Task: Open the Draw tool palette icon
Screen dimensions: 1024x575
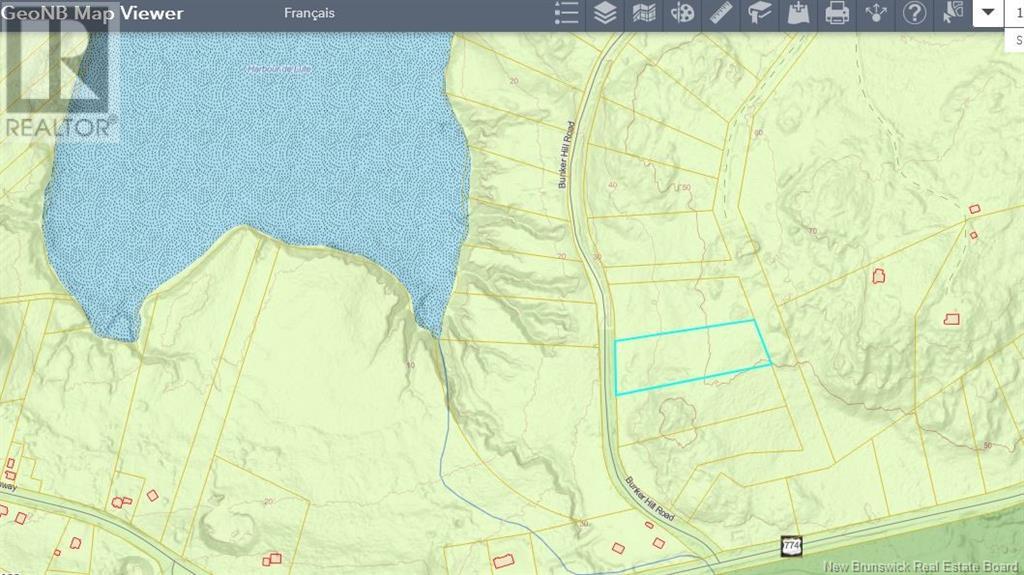Action: coord(682,13)
